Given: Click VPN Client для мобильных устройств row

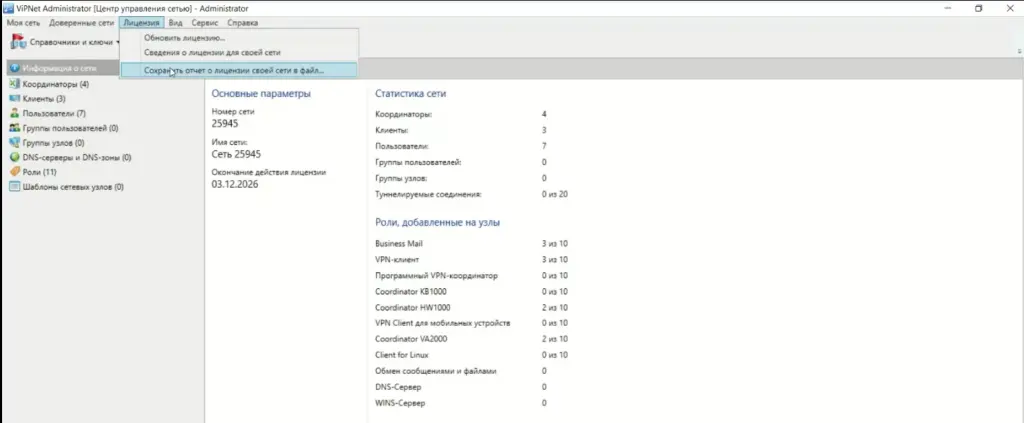Looking at the screenshot, I should tap(472, 323).
